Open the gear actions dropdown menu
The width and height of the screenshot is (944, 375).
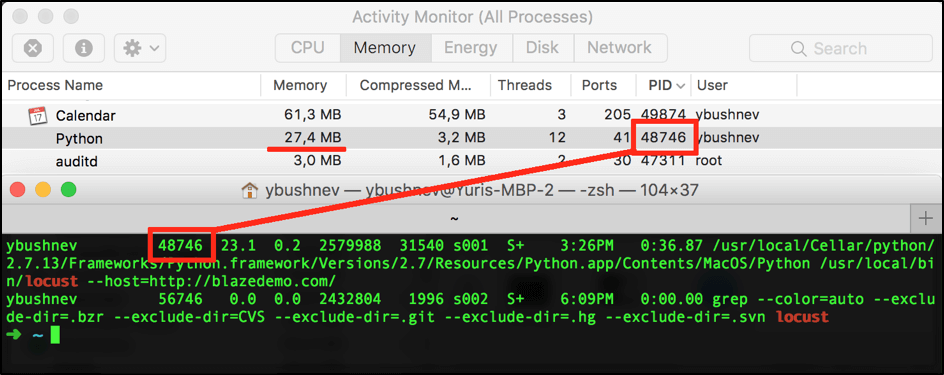(x=140, y=48)
